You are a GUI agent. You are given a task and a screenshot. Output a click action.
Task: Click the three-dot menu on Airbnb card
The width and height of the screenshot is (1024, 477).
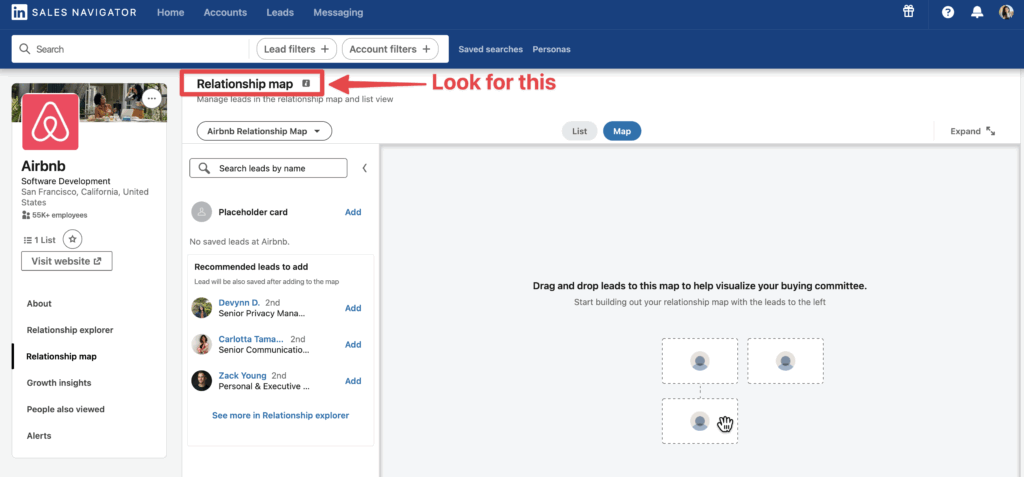152,99
